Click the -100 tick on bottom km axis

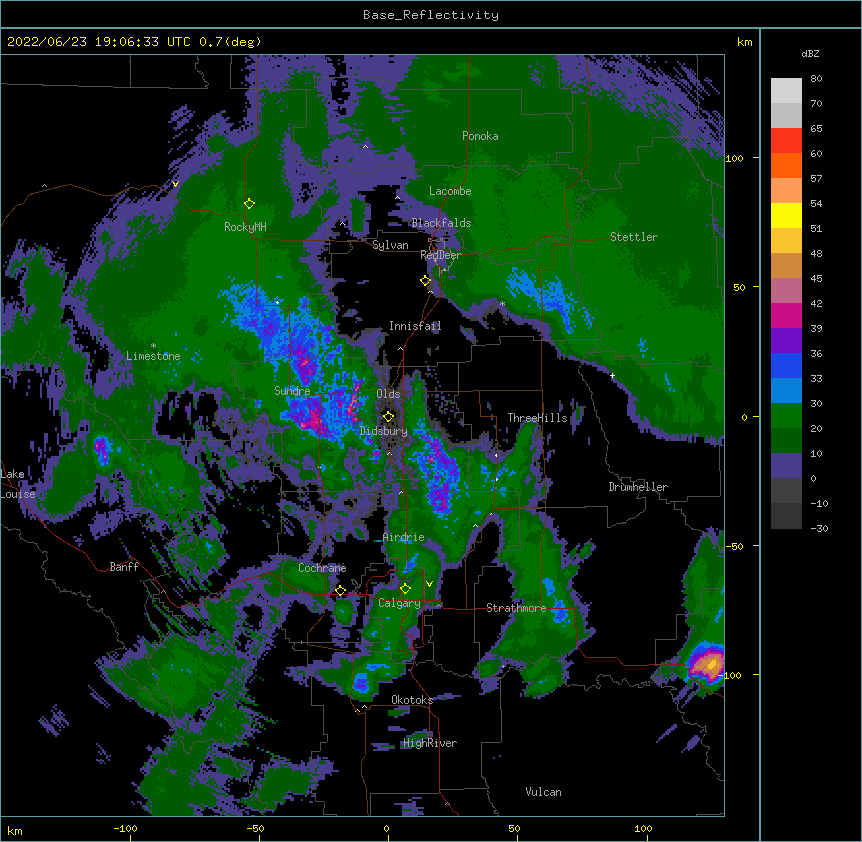[125, 829]
